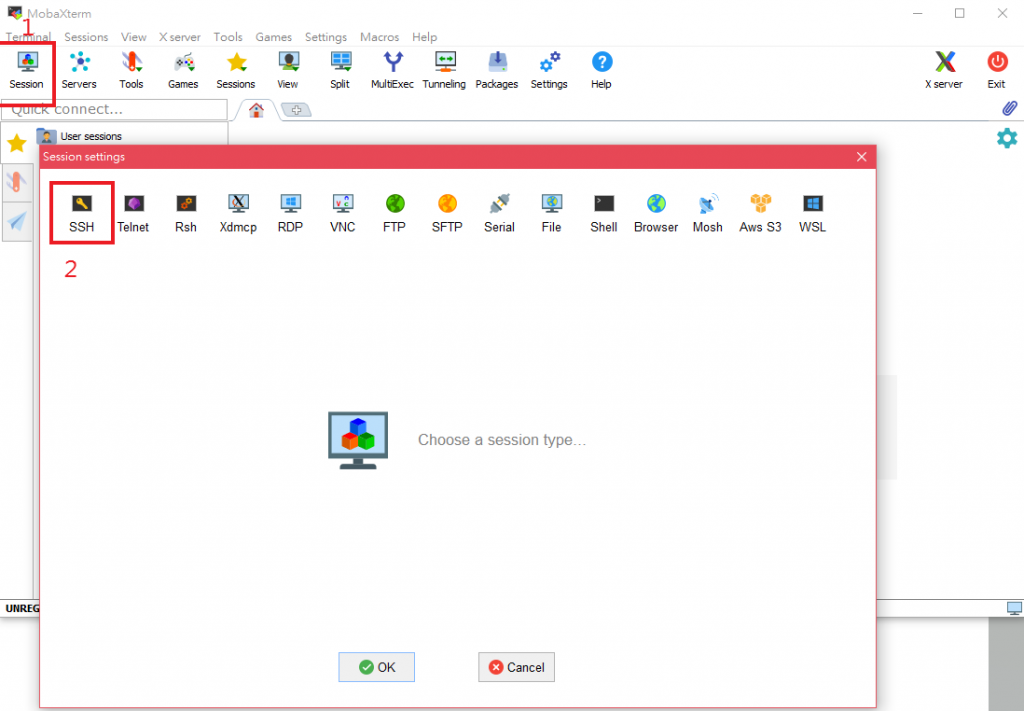Choose the WSL session type

point(813,213)
